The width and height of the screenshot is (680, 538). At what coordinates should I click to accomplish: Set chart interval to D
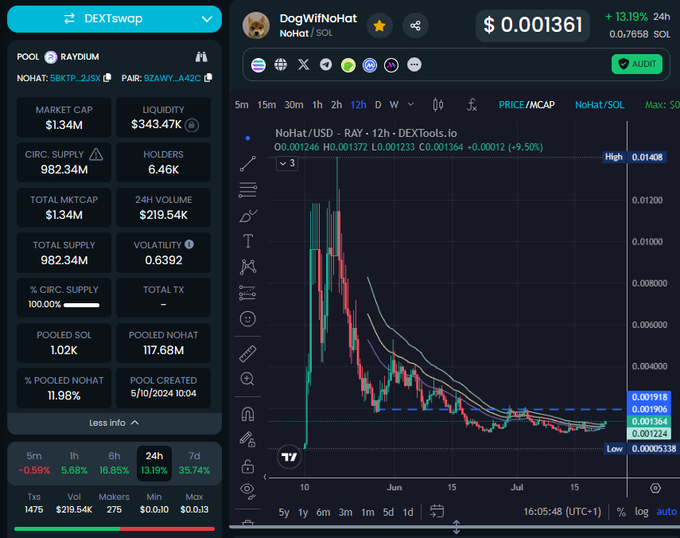tap(378, 105)
